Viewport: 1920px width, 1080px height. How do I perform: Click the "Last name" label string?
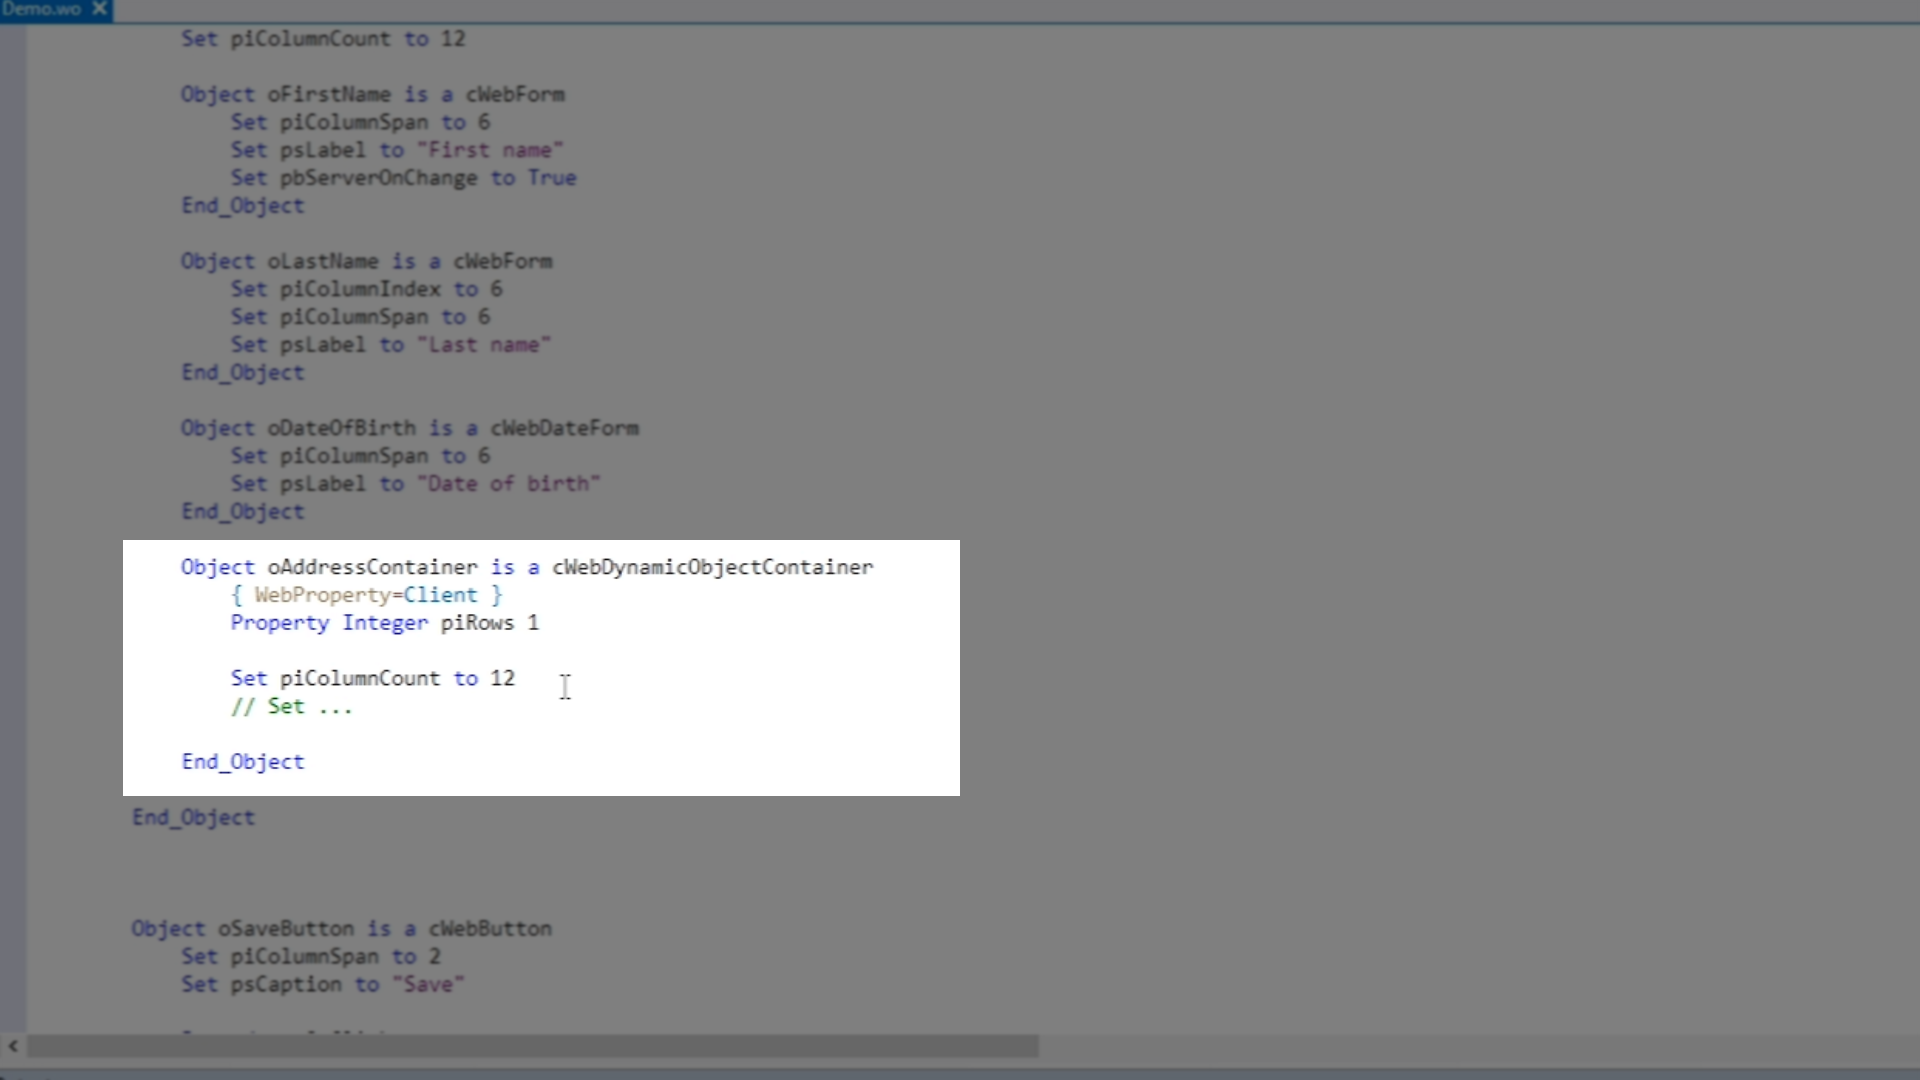click(x=484, y=345)
